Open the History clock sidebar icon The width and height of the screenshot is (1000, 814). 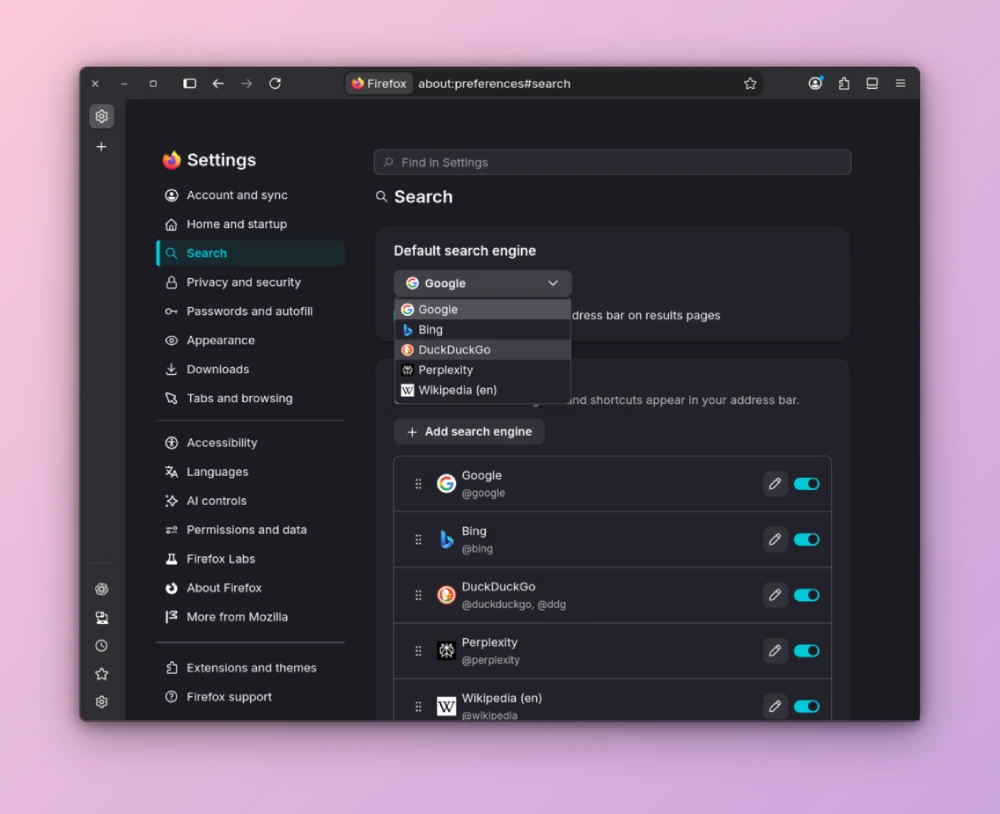[101, 646]
